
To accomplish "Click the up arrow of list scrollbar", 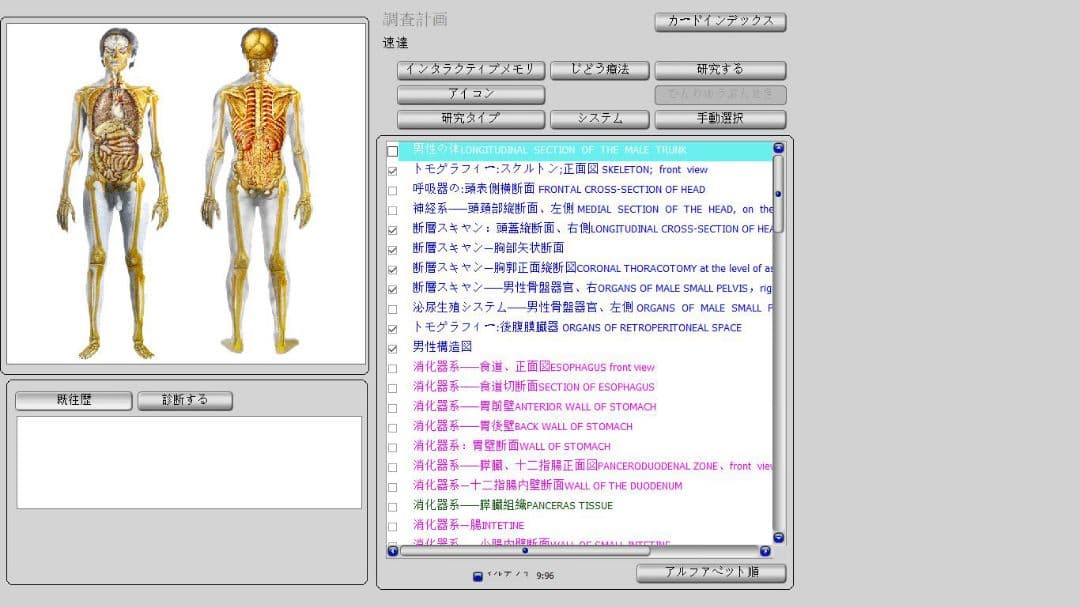I will (x=778, y=147).
